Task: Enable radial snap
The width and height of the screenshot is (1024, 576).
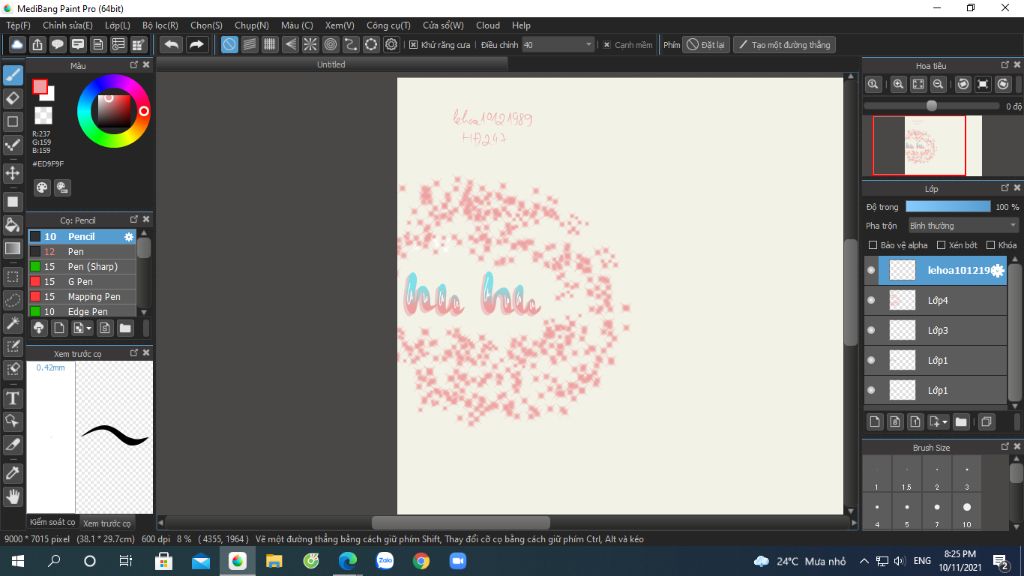Action: (310, 44)
